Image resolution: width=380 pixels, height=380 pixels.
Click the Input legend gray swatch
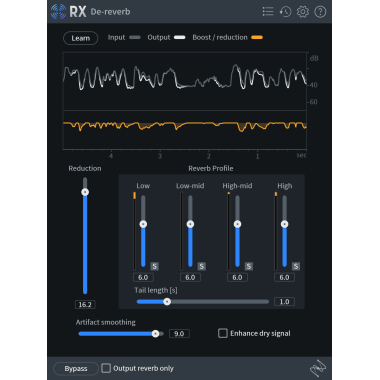click(135, 37)
